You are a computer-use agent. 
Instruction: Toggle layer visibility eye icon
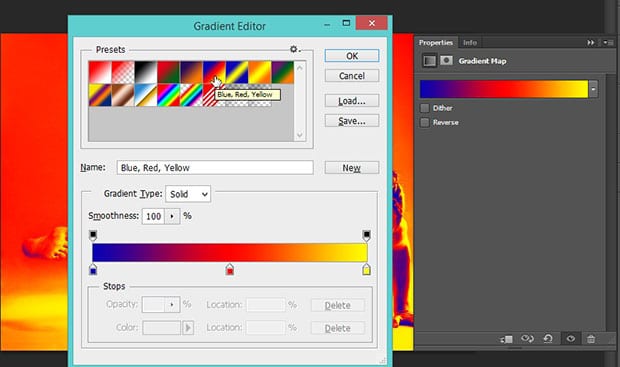click(571, 339)
